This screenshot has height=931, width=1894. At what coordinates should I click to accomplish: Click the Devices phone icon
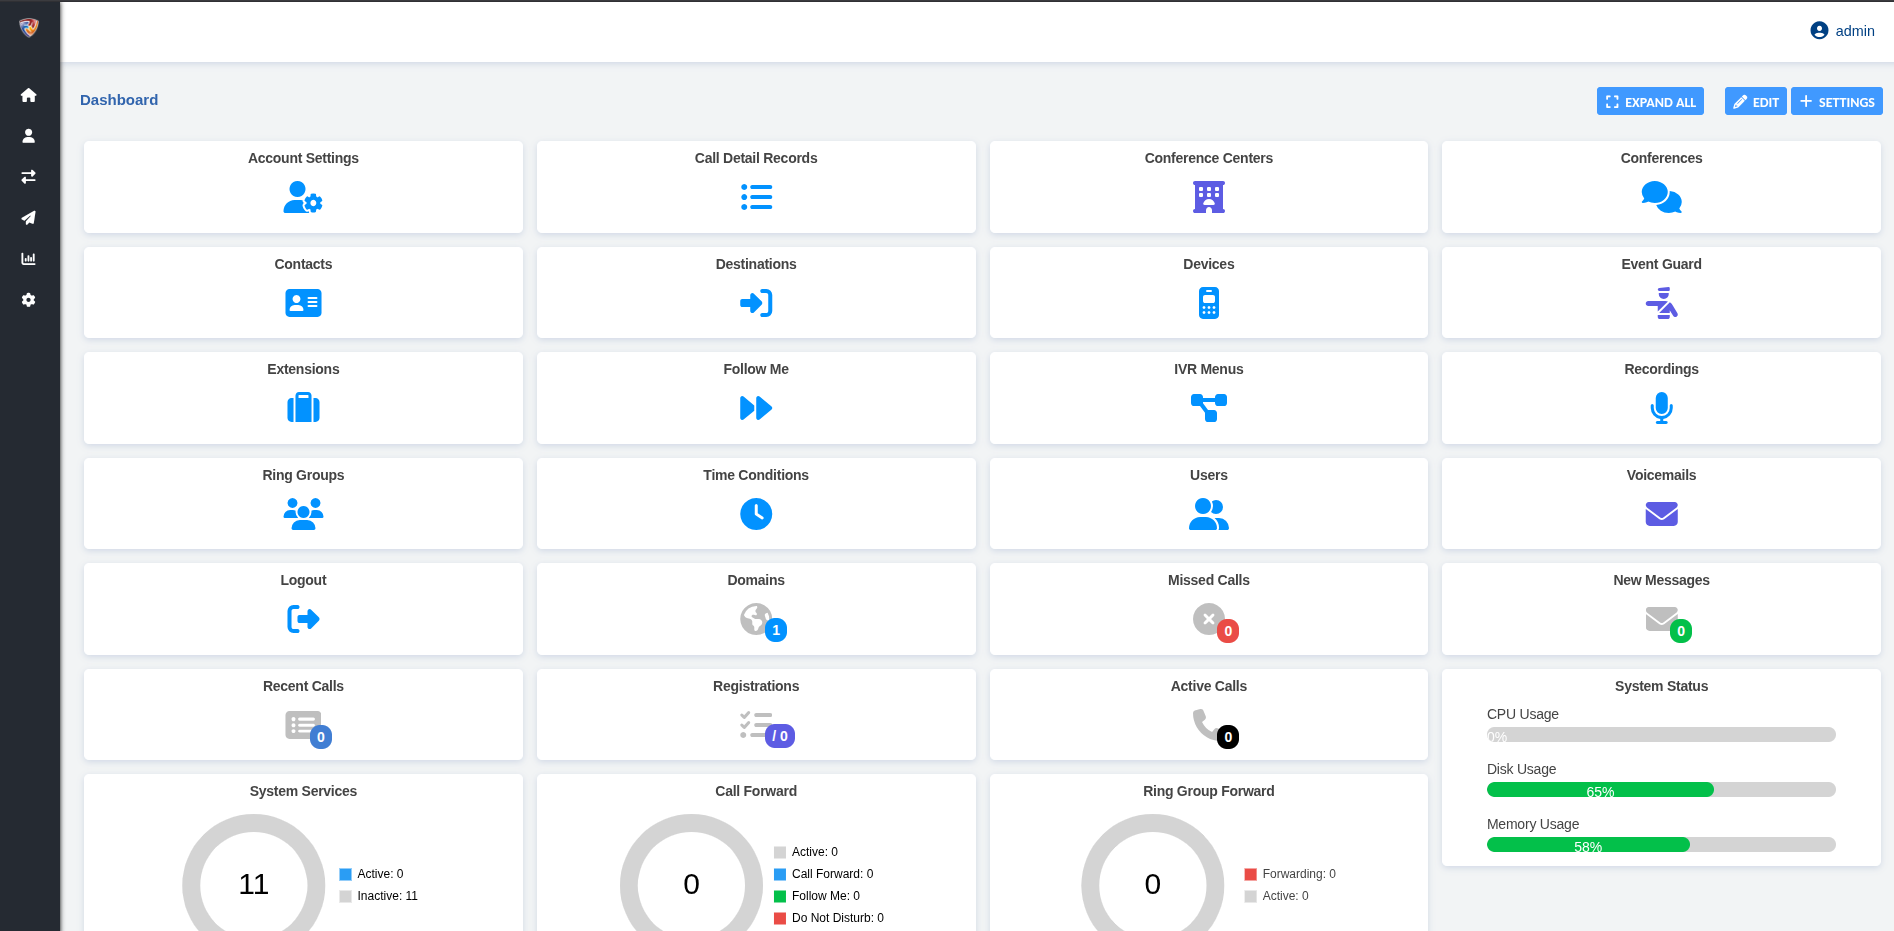[1208, 303]
